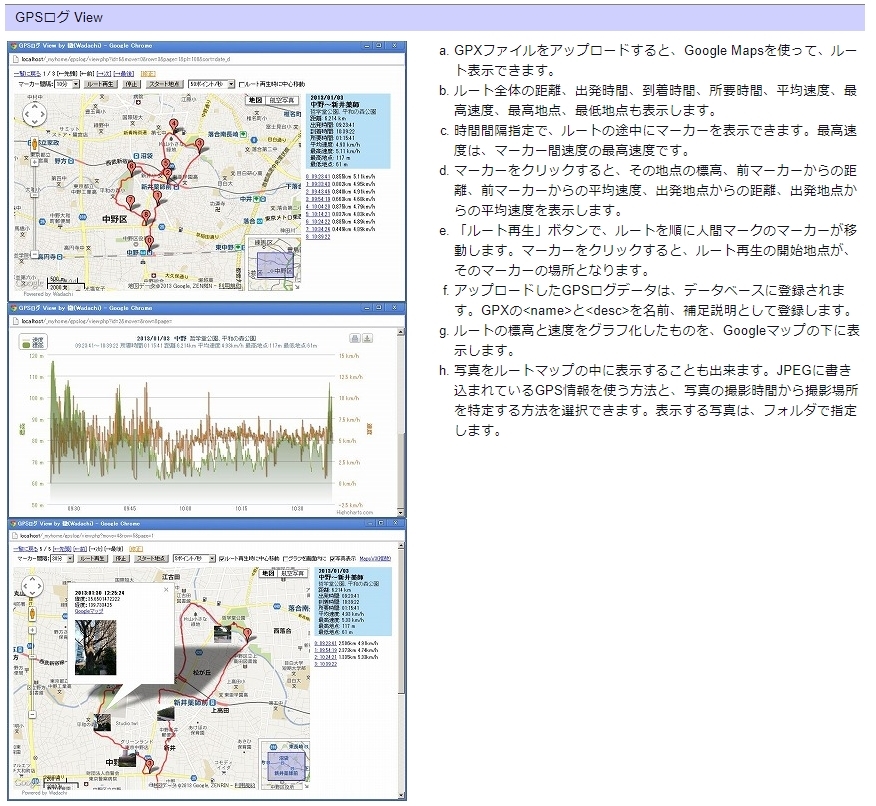876x806 pixels.
Task: Click pan control in bottom photo map window
Action: point(32,586)
